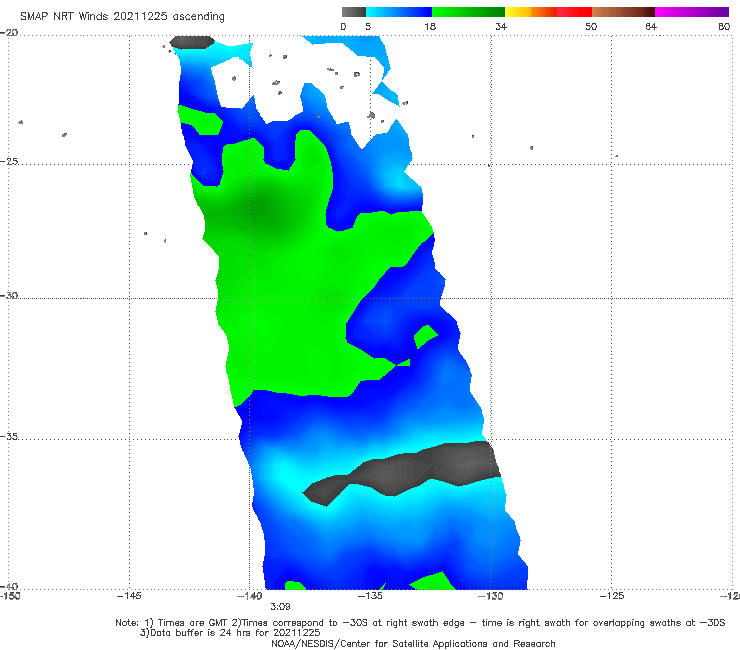740x650 pixels.
Task: Click the small dark gray patch at the swath top
Action: pos(192,42)
